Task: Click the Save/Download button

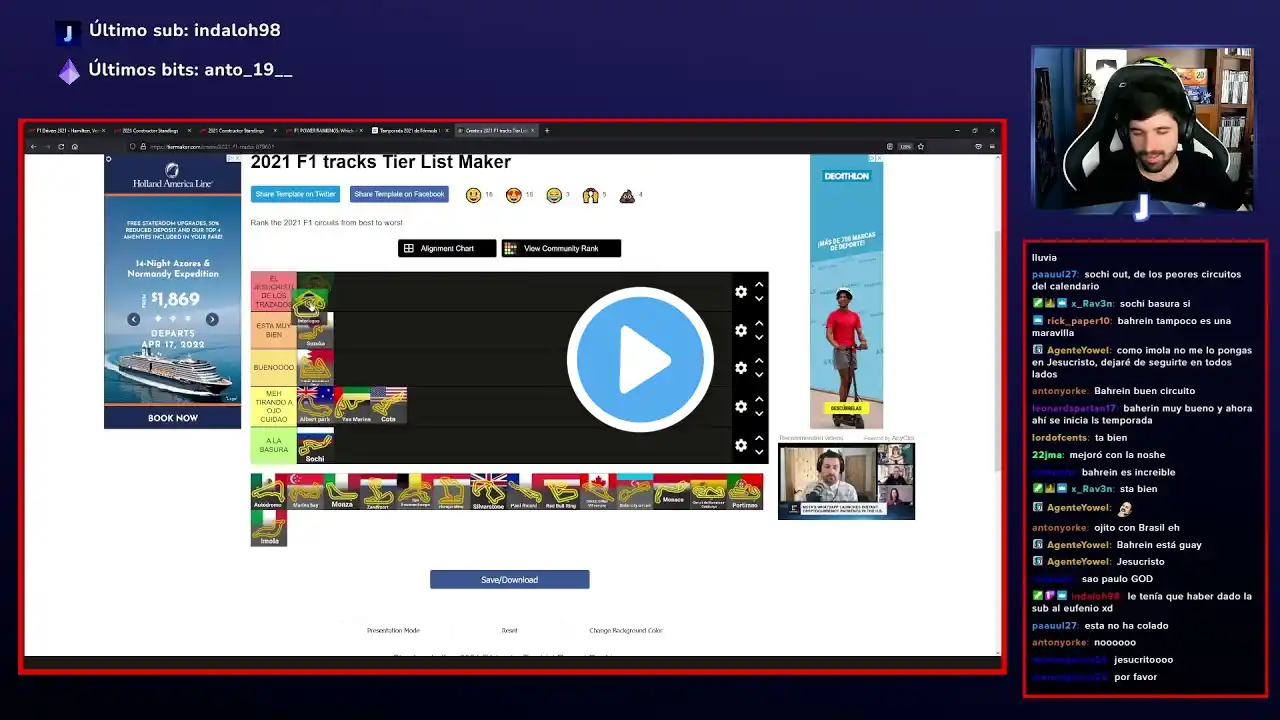Action: coord(510,580)
